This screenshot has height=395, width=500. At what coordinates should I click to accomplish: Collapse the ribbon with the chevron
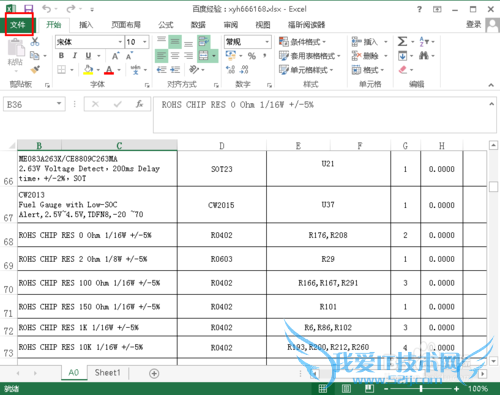click(491, 85)
